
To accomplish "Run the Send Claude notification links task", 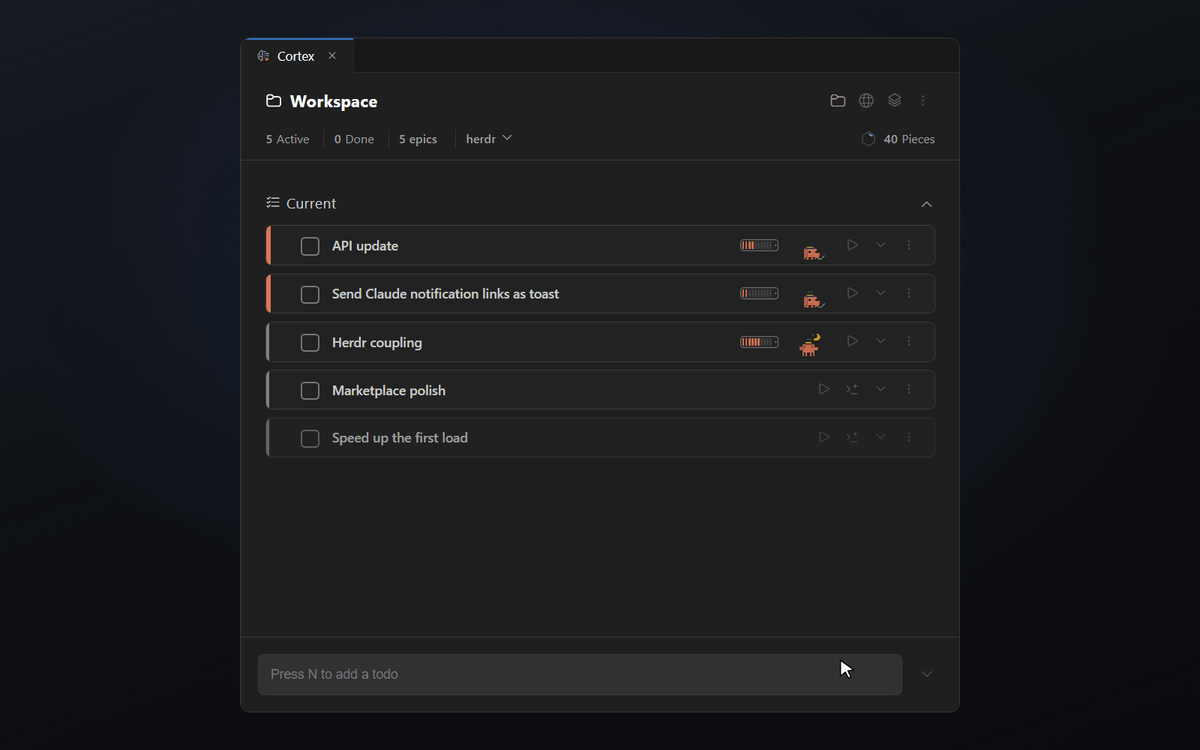I will 852,293.
